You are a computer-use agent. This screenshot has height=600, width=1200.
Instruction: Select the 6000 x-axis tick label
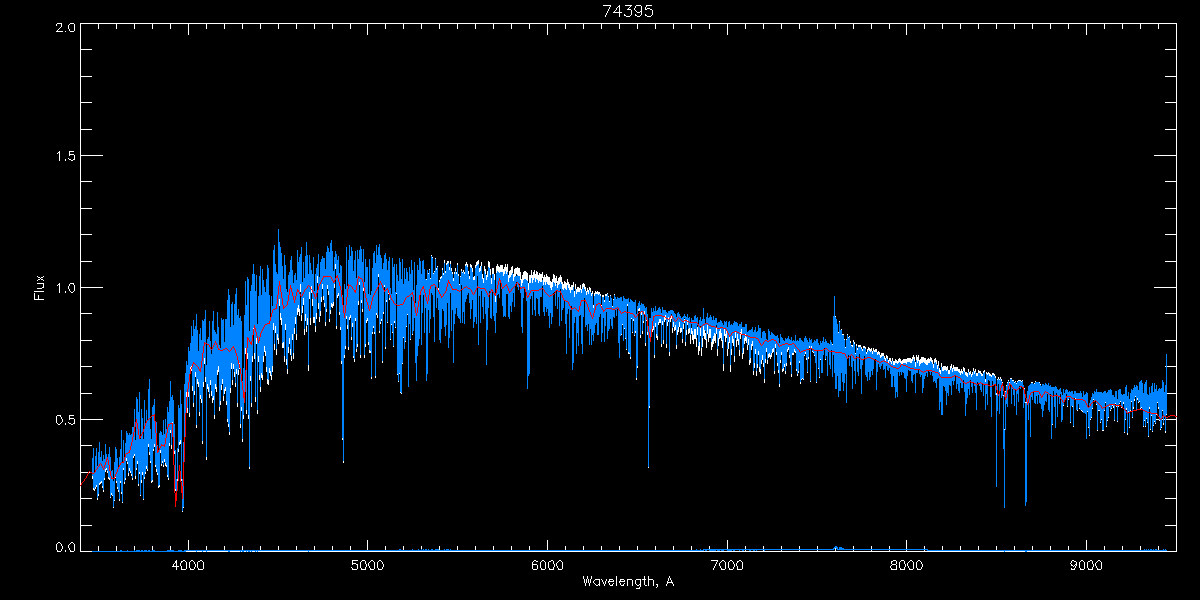547,565
